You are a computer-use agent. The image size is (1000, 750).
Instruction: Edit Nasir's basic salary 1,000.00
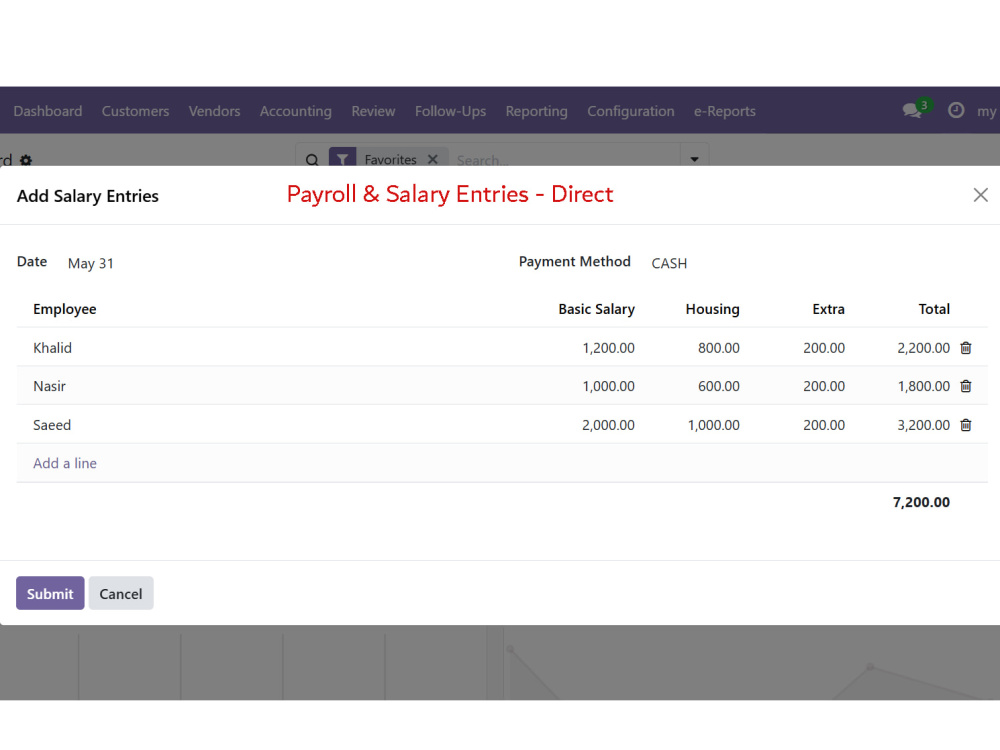[x=608, y=386]
